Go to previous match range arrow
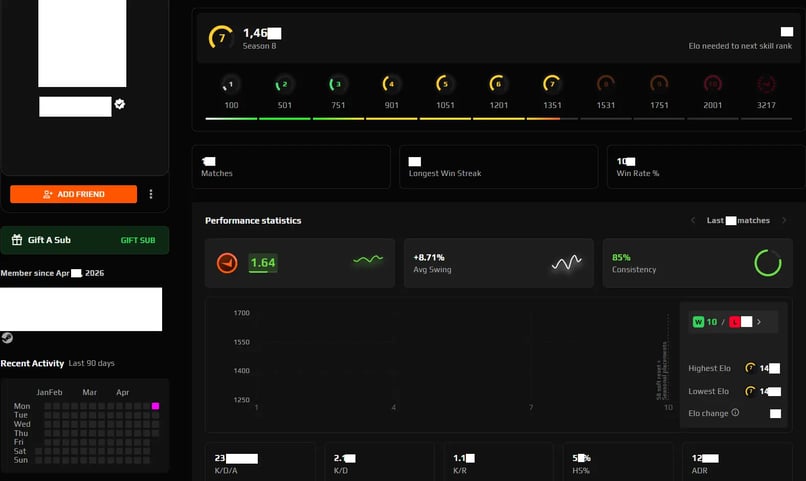This screenshot has width=806, height=481. click(693, 220)
